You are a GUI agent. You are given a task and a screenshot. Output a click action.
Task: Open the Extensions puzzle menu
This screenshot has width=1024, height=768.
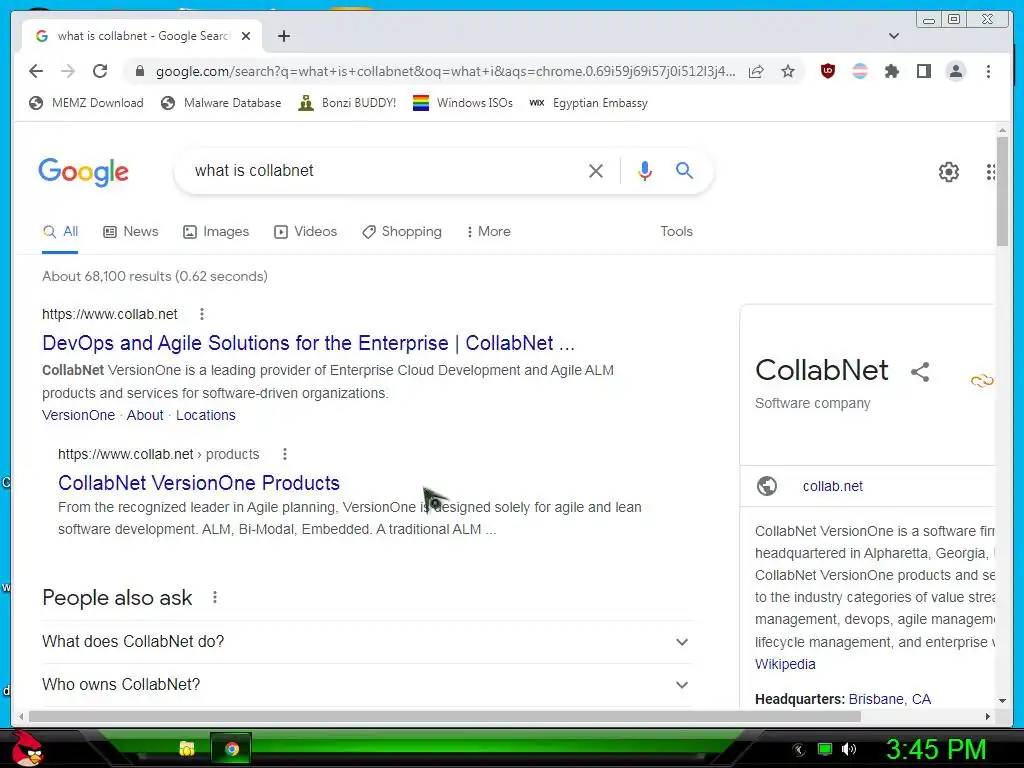coord(891,71)
